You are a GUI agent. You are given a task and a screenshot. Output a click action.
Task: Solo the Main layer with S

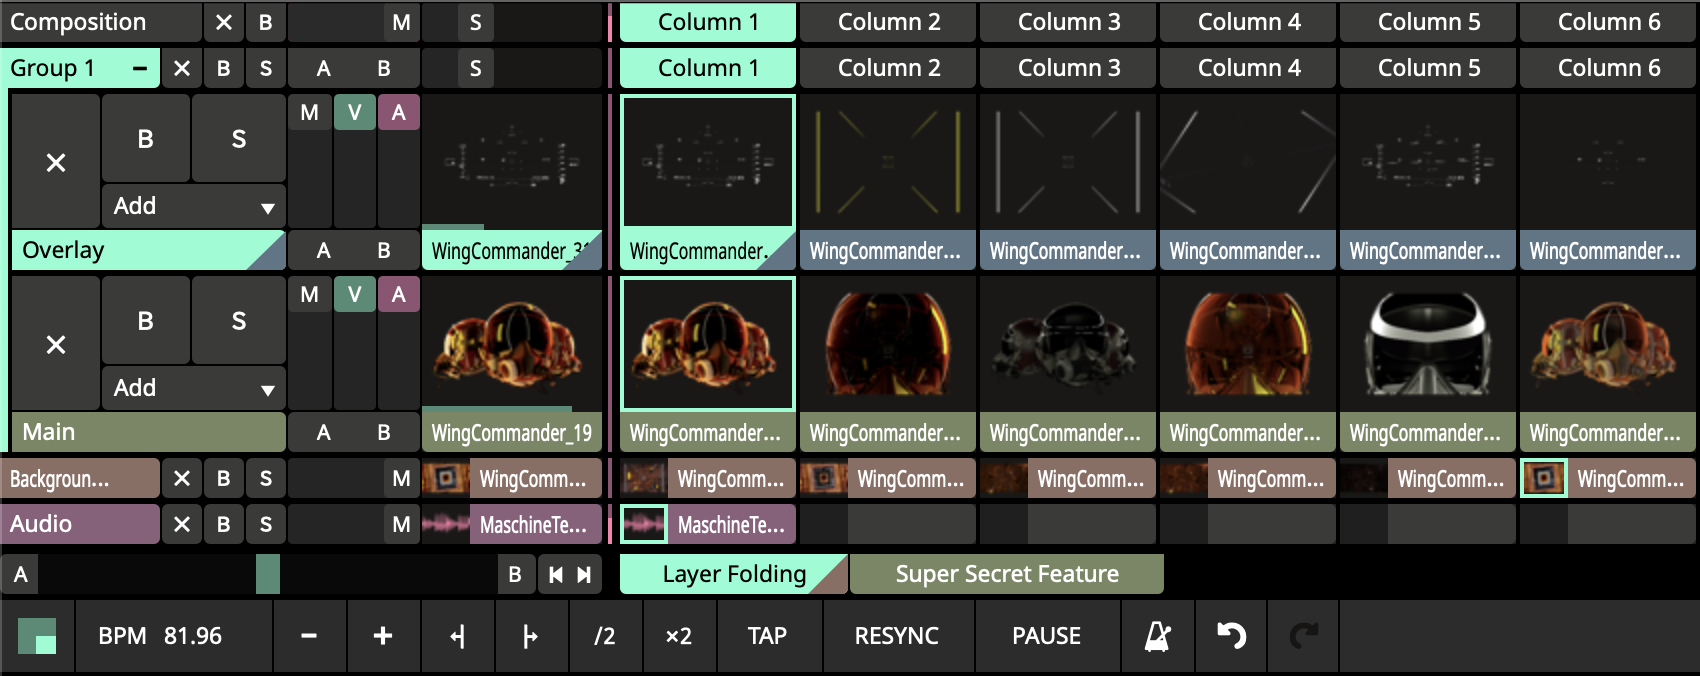pos(239,321)
